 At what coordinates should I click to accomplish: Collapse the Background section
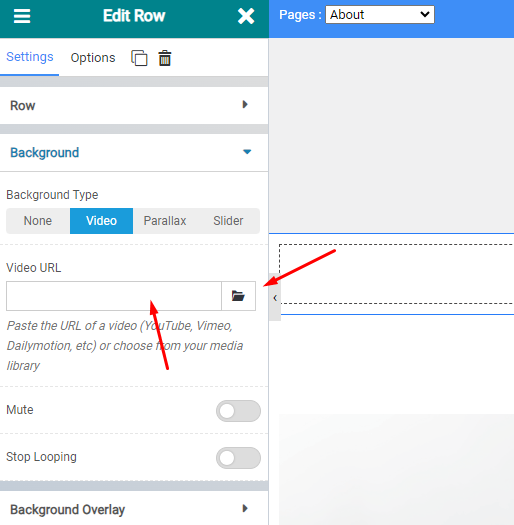click(x=134, y=153)
